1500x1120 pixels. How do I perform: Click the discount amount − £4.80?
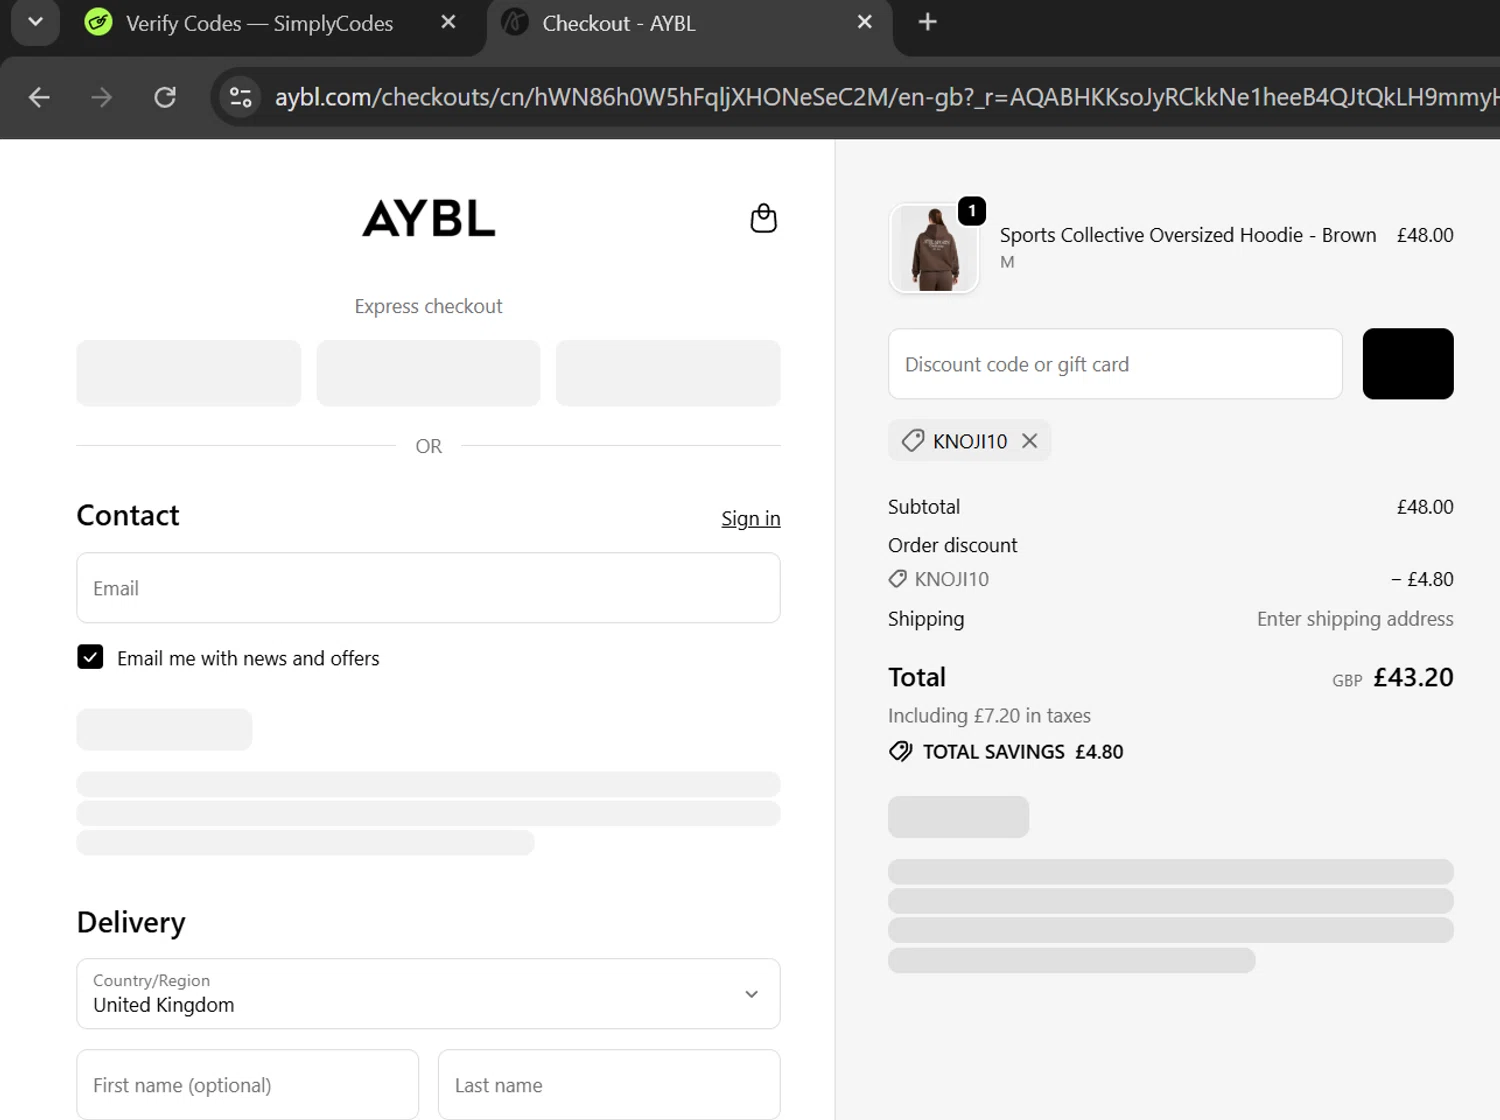click(1422, 579)
